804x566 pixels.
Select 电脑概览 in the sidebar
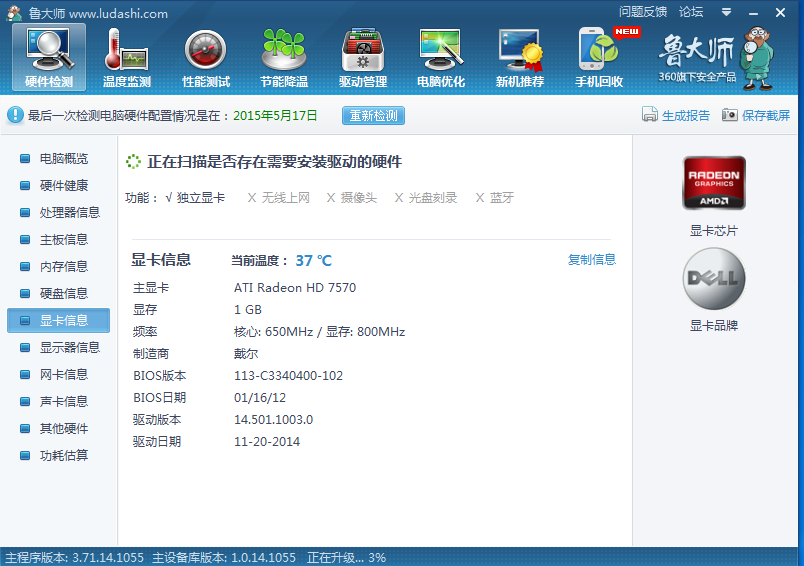click(63, 158)
